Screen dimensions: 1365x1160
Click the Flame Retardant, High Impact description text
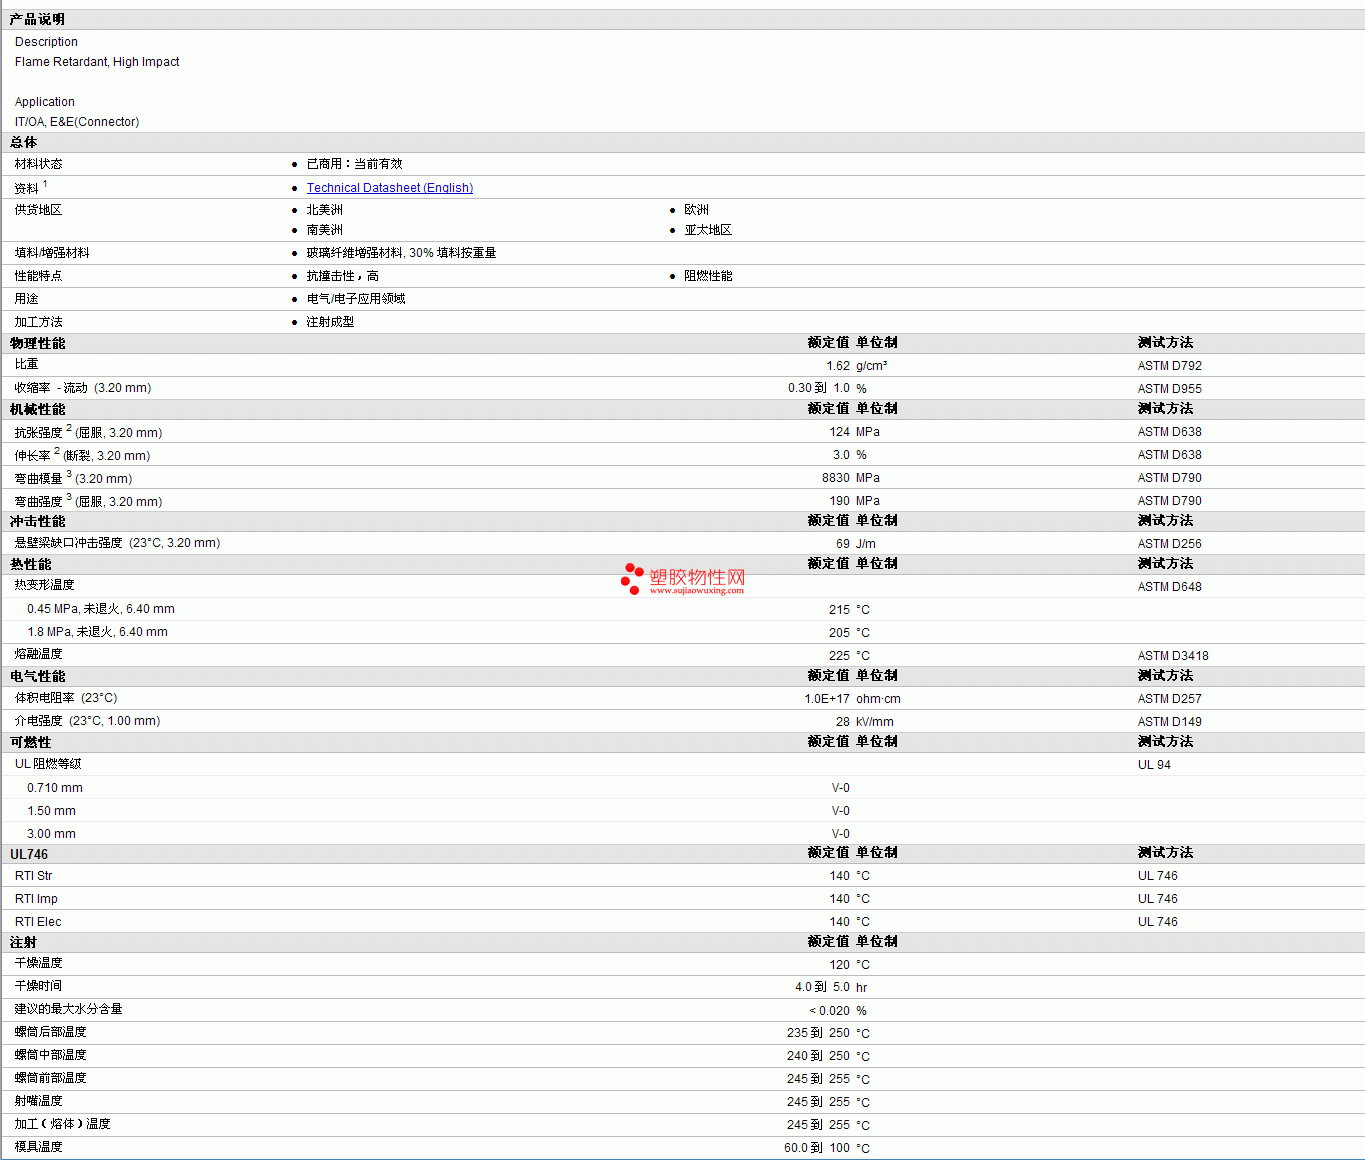point(97,62)
